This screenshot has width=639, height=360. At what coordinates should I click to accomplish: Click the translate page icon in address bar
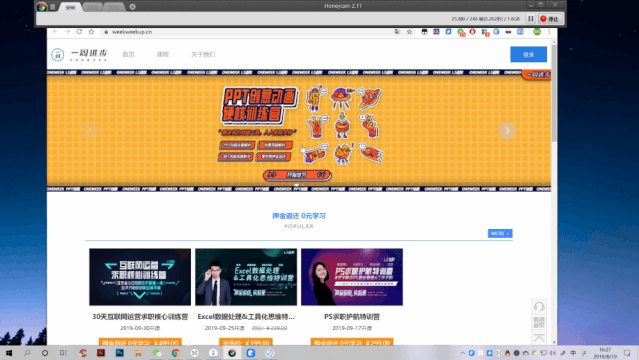tap(397, 32)
